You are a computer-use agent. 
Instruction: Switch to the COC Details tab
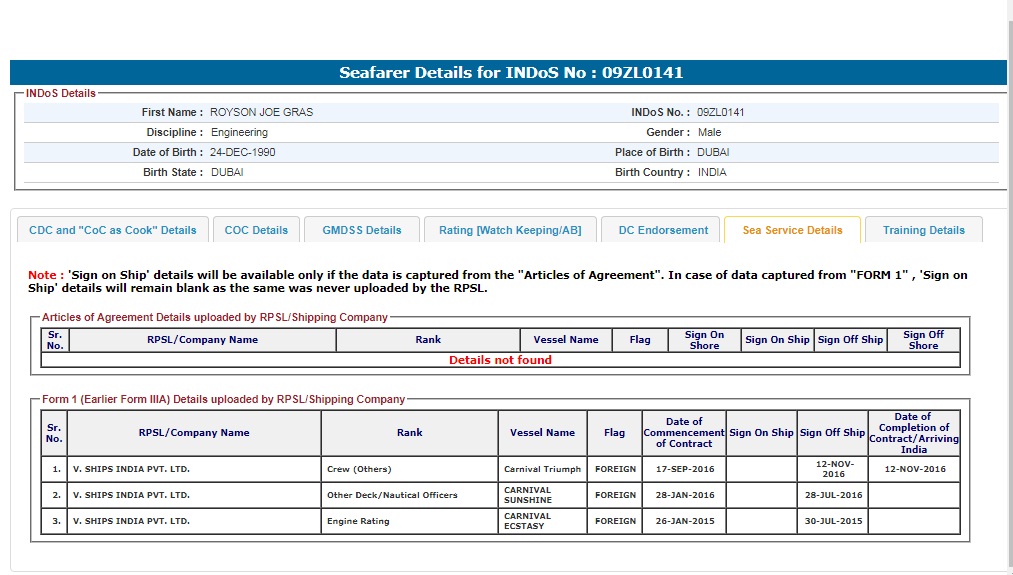pyautogui.click(x=256, y=230)
